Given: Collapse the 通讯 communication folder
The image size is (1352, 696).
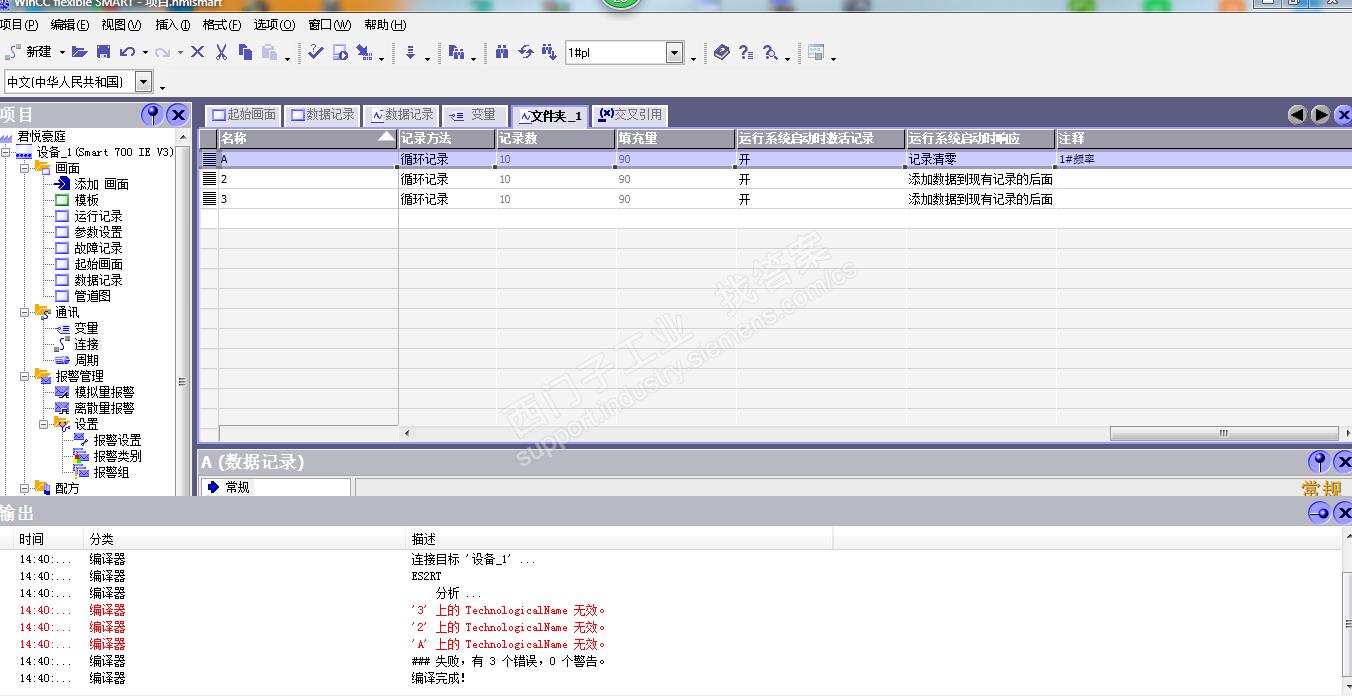Looking at the screenshot, I should pyautogui.click(x=25, y=313).
